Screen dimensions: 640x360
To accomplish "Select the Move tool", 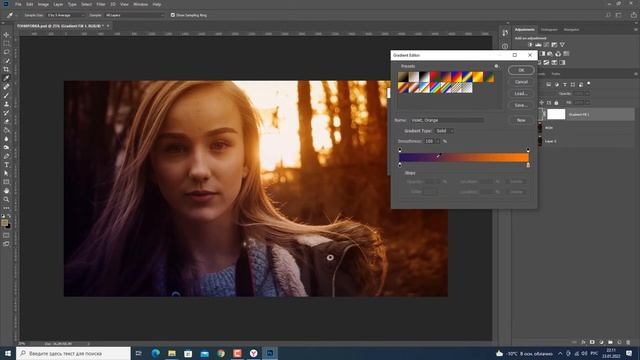I will coord(7,35).
